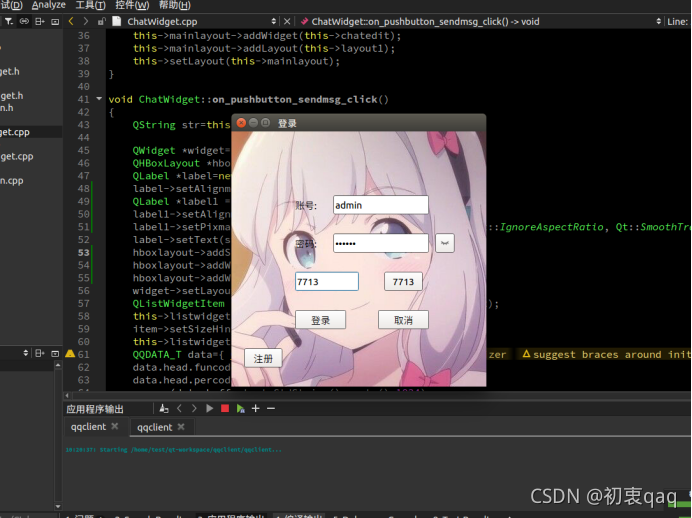This screenshot has width=692, height=518.
Task: Click the down arrow of lower-left pane scrollbar
Action: tap(58, 506)
